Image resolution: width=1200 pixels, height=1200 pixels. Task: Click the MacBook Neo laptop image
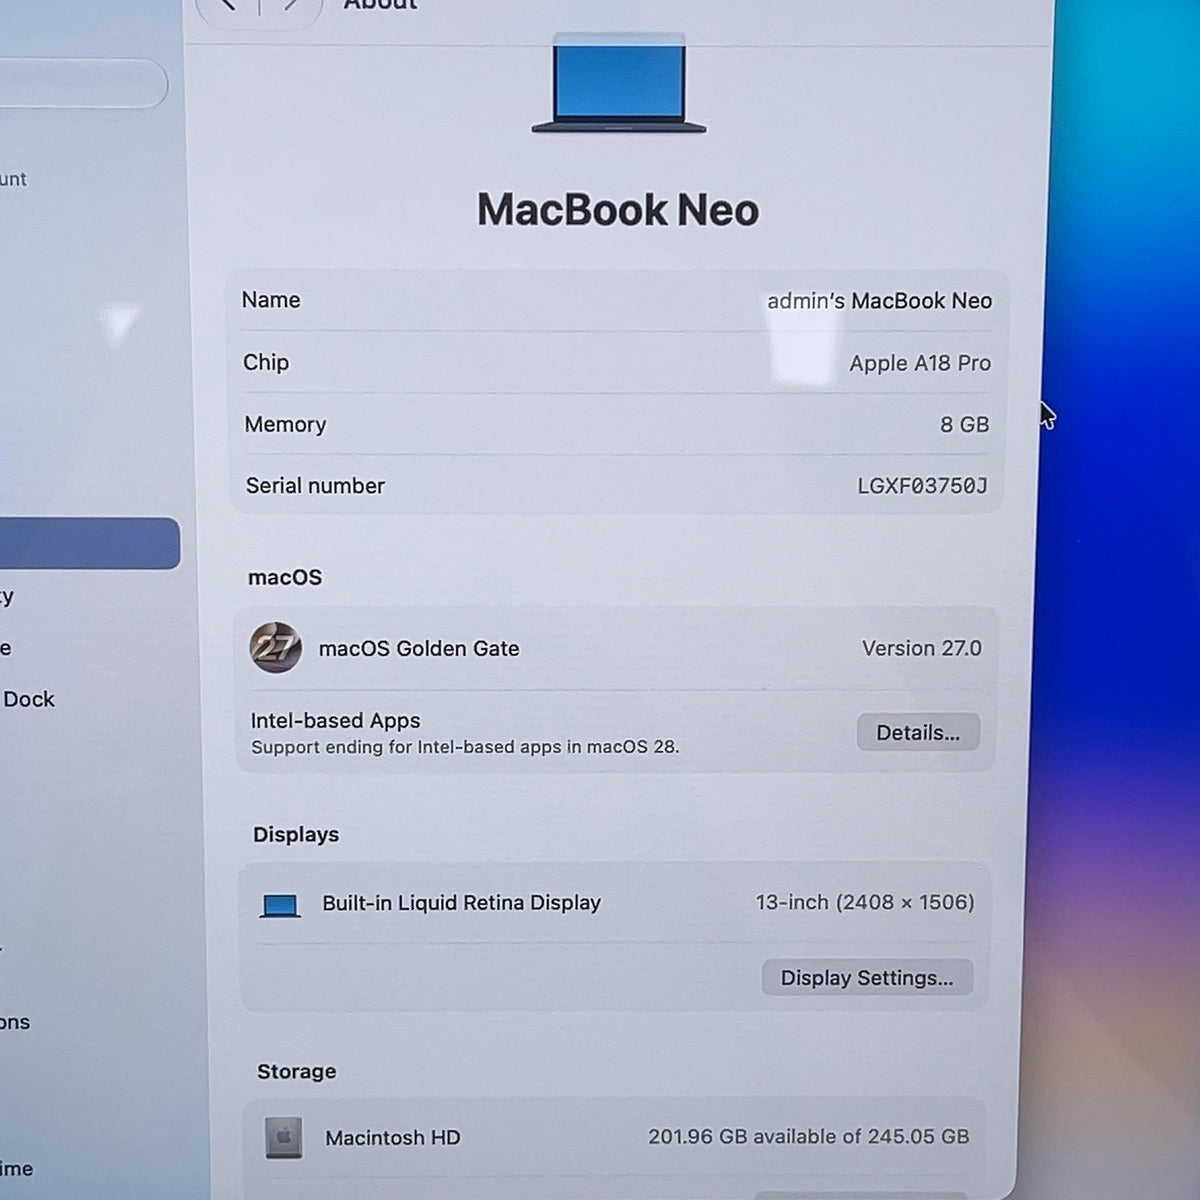point(619,84)
